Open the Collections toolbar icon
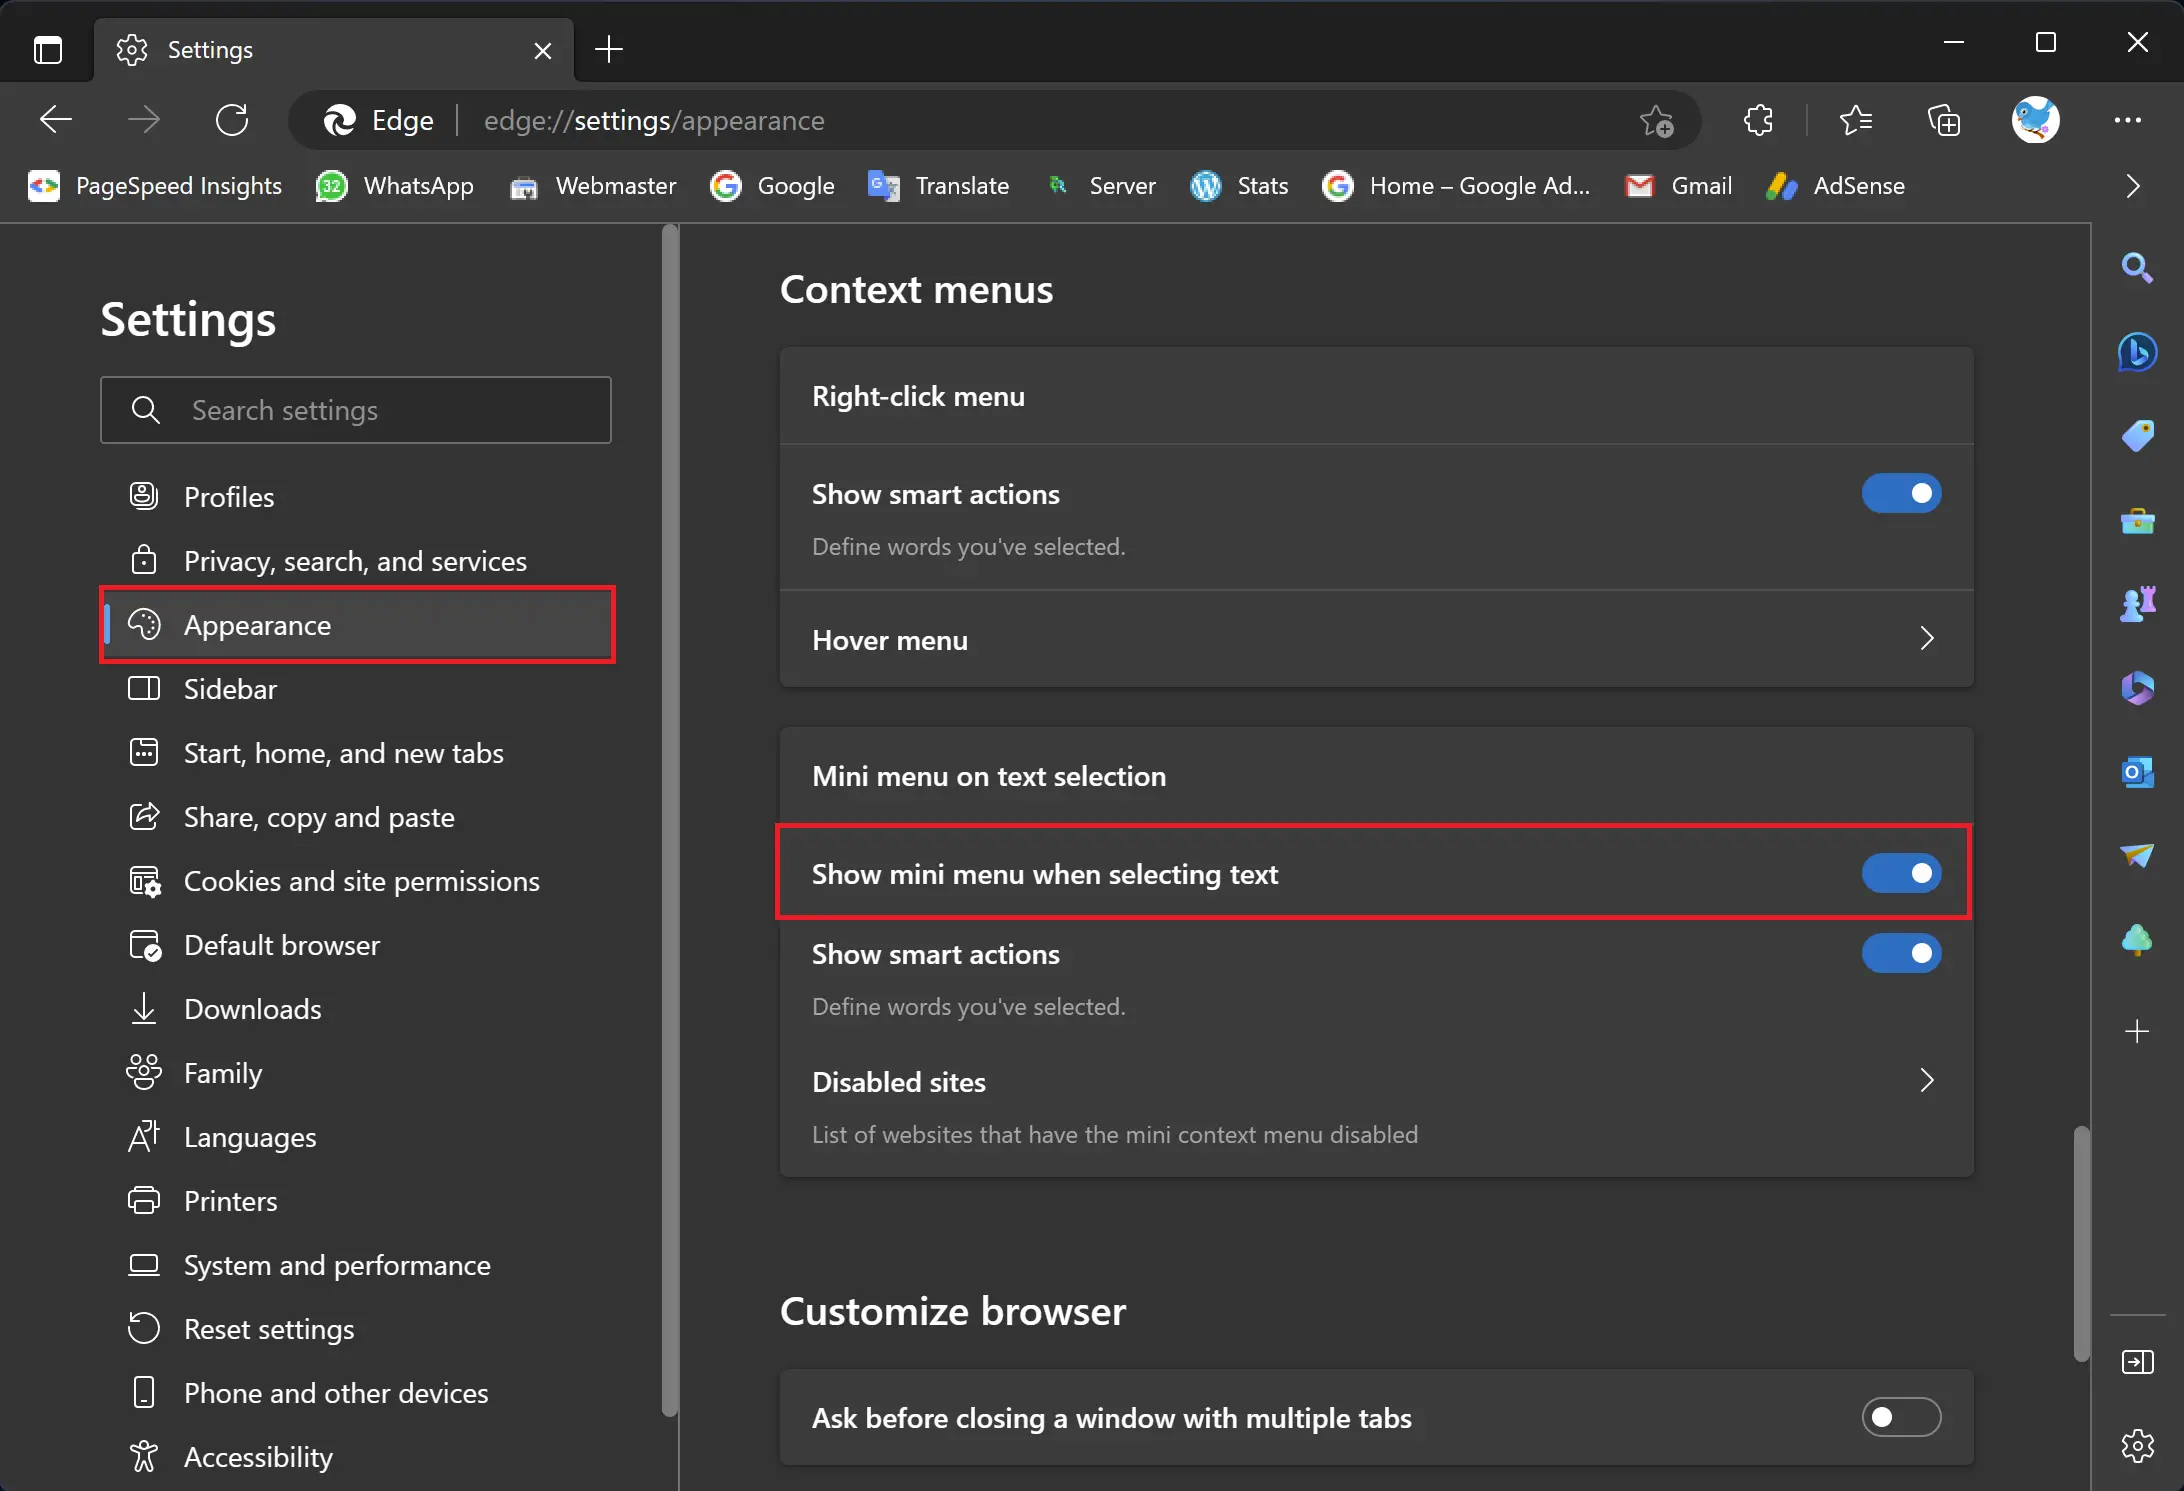 tap(1944, 121)
